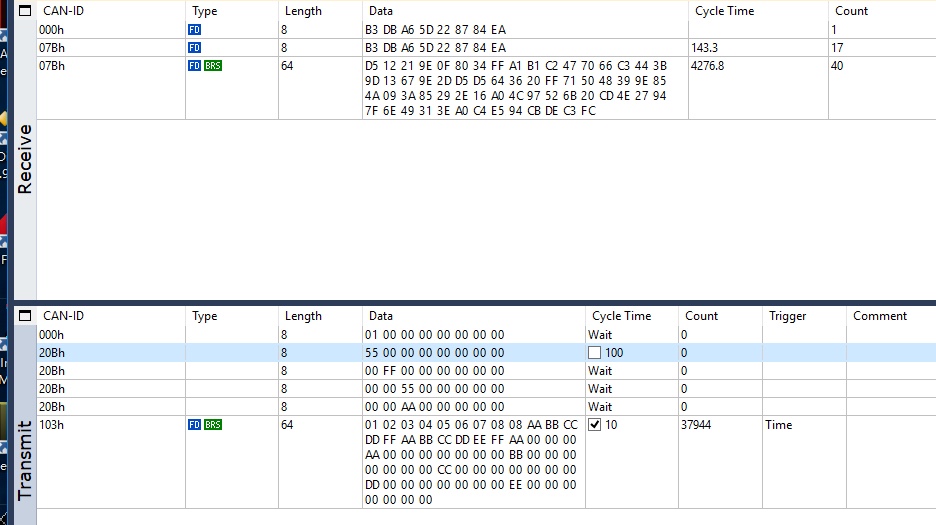Click the BRS badge in Transmit row 103h
936x525 pixels.
[x=213, y=425]
